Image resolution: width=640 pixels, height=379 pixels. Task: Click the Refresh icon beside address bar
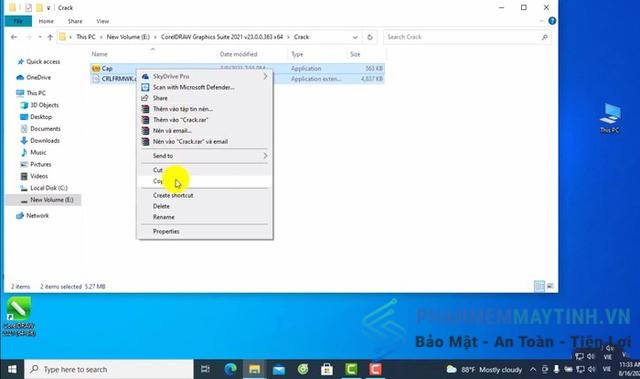[x=370, y=37]
